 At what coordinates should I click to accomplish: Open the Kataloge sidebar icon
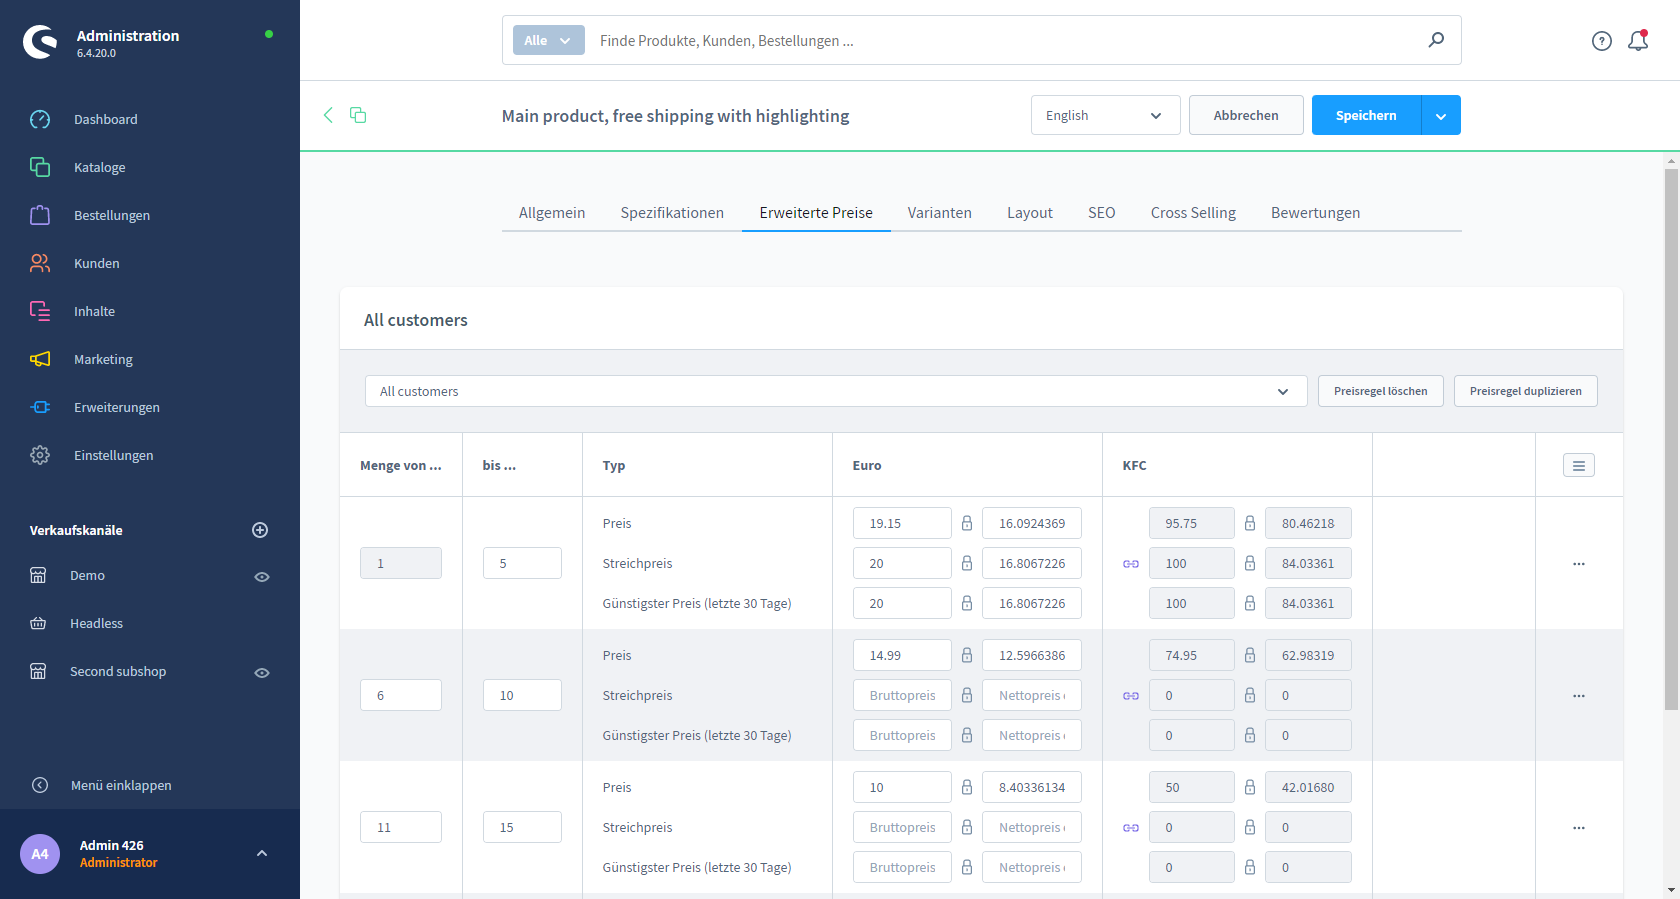(x=40, y=167)
